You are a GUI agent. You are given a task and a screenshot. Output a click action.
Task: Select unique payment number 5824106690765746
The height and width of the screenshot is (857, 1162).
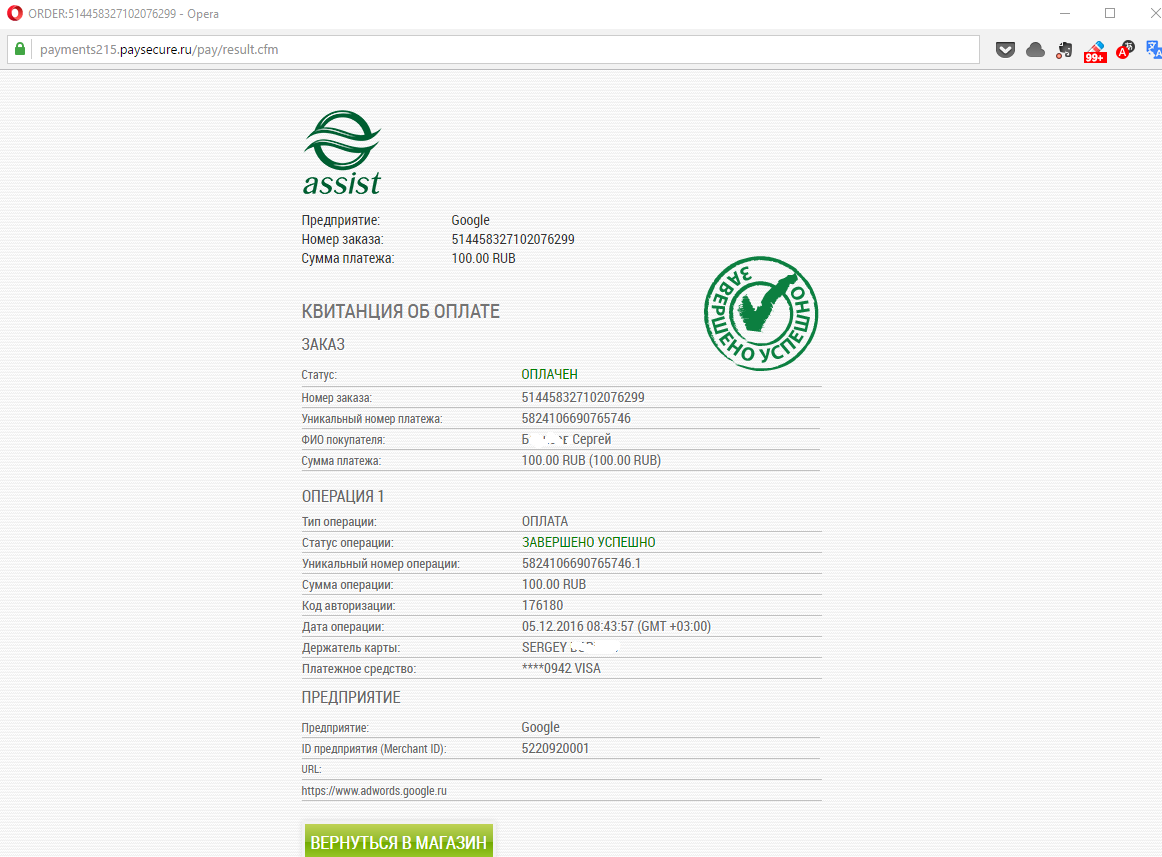576,418
